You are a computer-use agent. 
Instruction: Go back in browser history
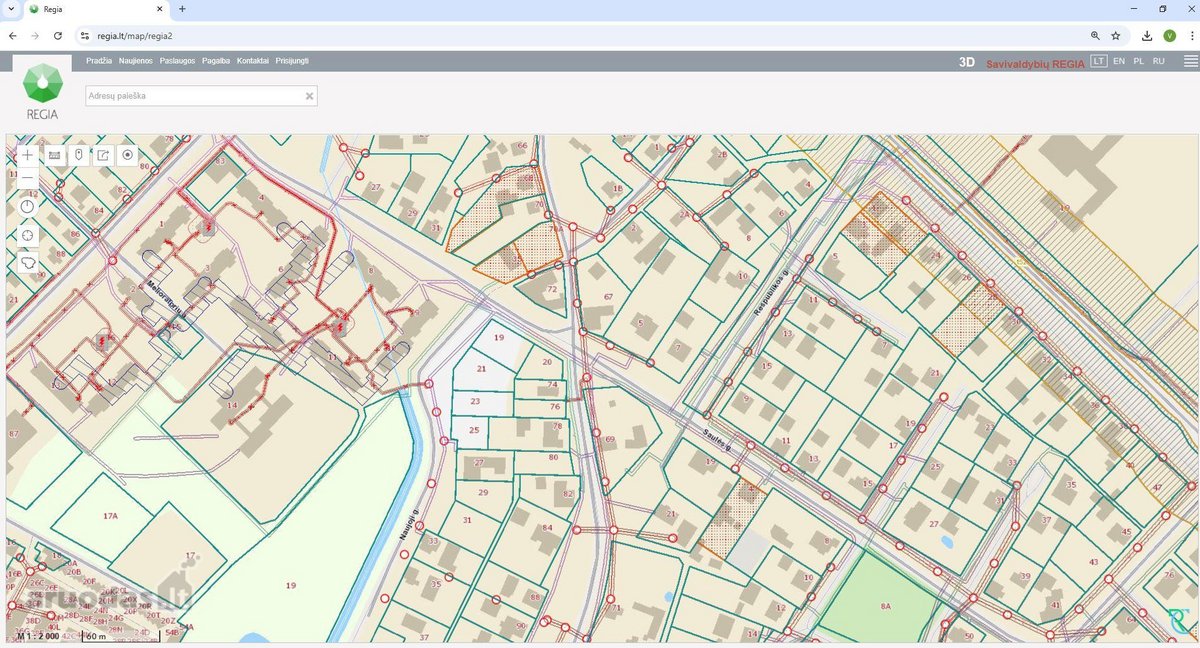pos(12,35)
